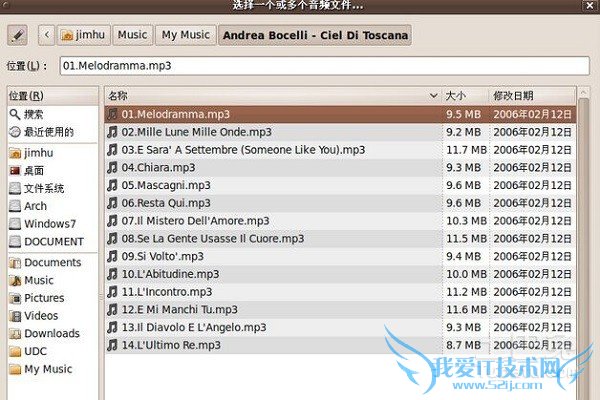Select file 13.Il Diavolo E L'Angelo.mp3
600x400 pixels.
(x=340, y=327)
